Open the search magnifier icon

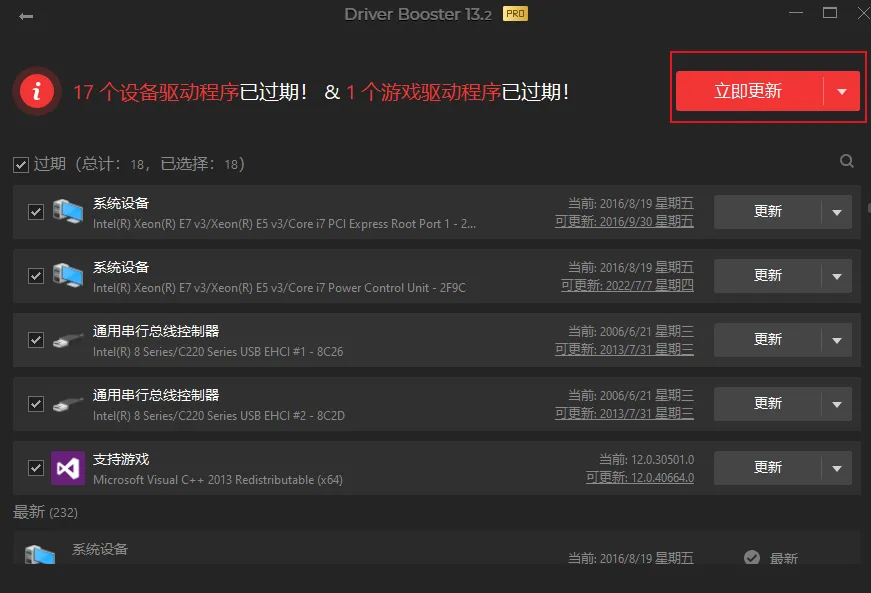(847, 161)
